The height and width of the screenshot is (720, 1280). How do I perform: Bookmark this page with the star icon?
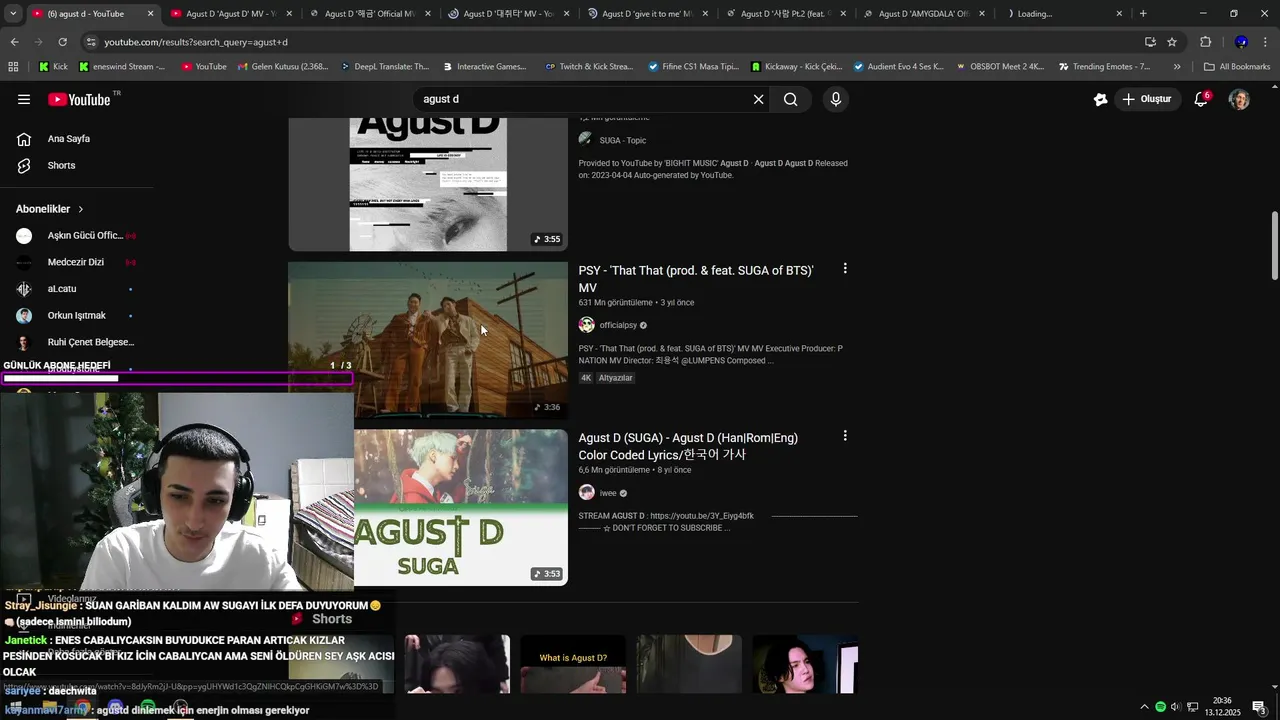coord(1172,42)
